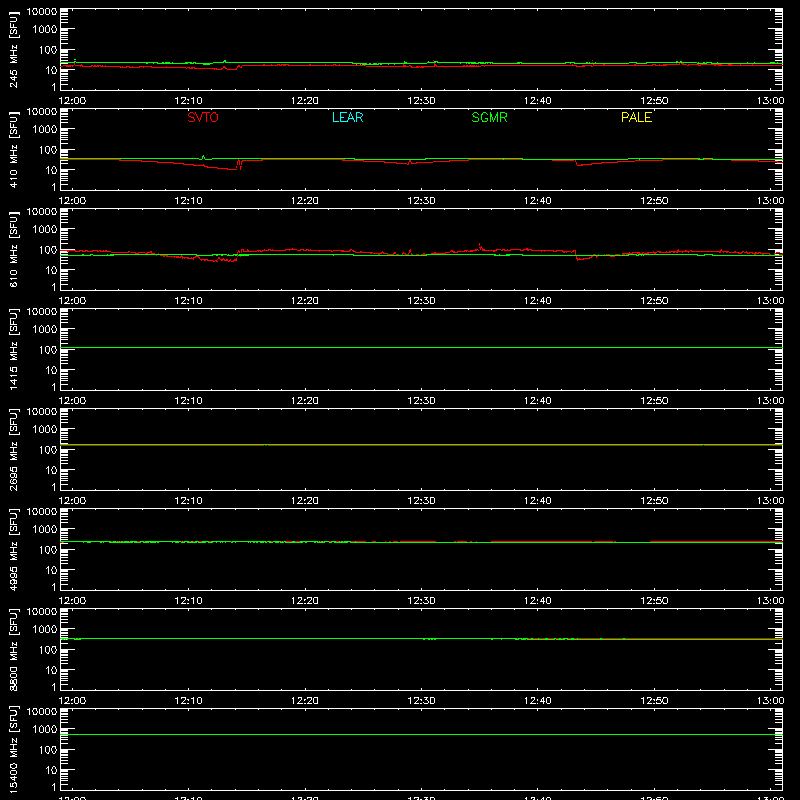Select the 10 y-tick of 1415 MHz panel
This screenshot has width=800, height=800.
[x=52, y=370]
